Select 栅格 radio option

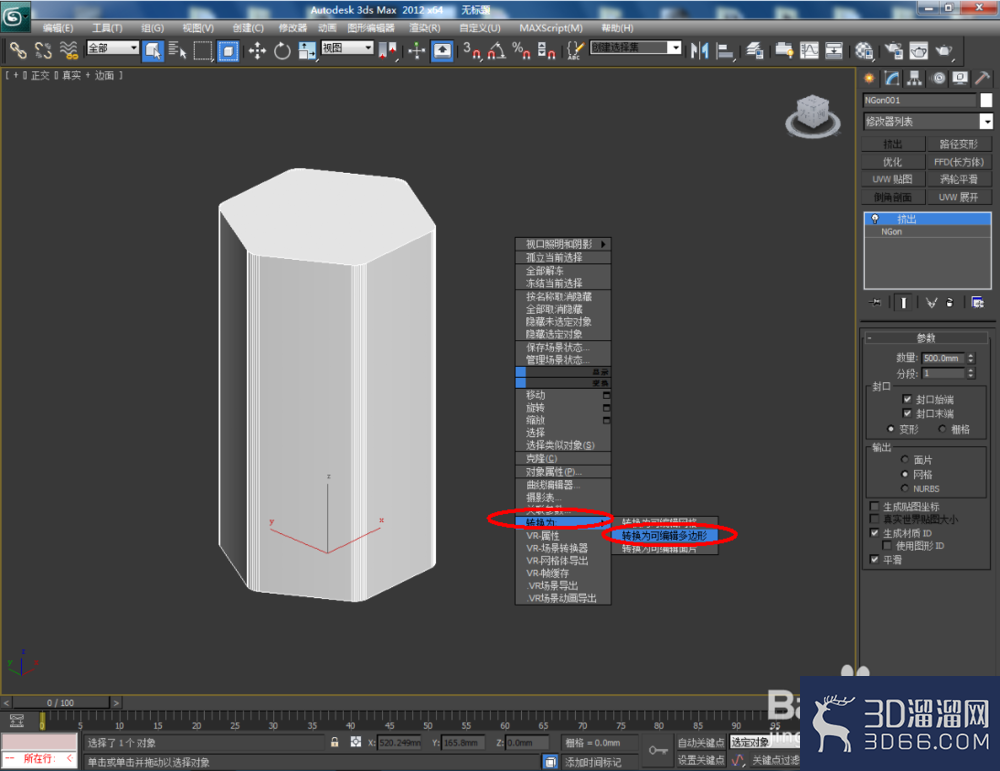click(942, 429)
